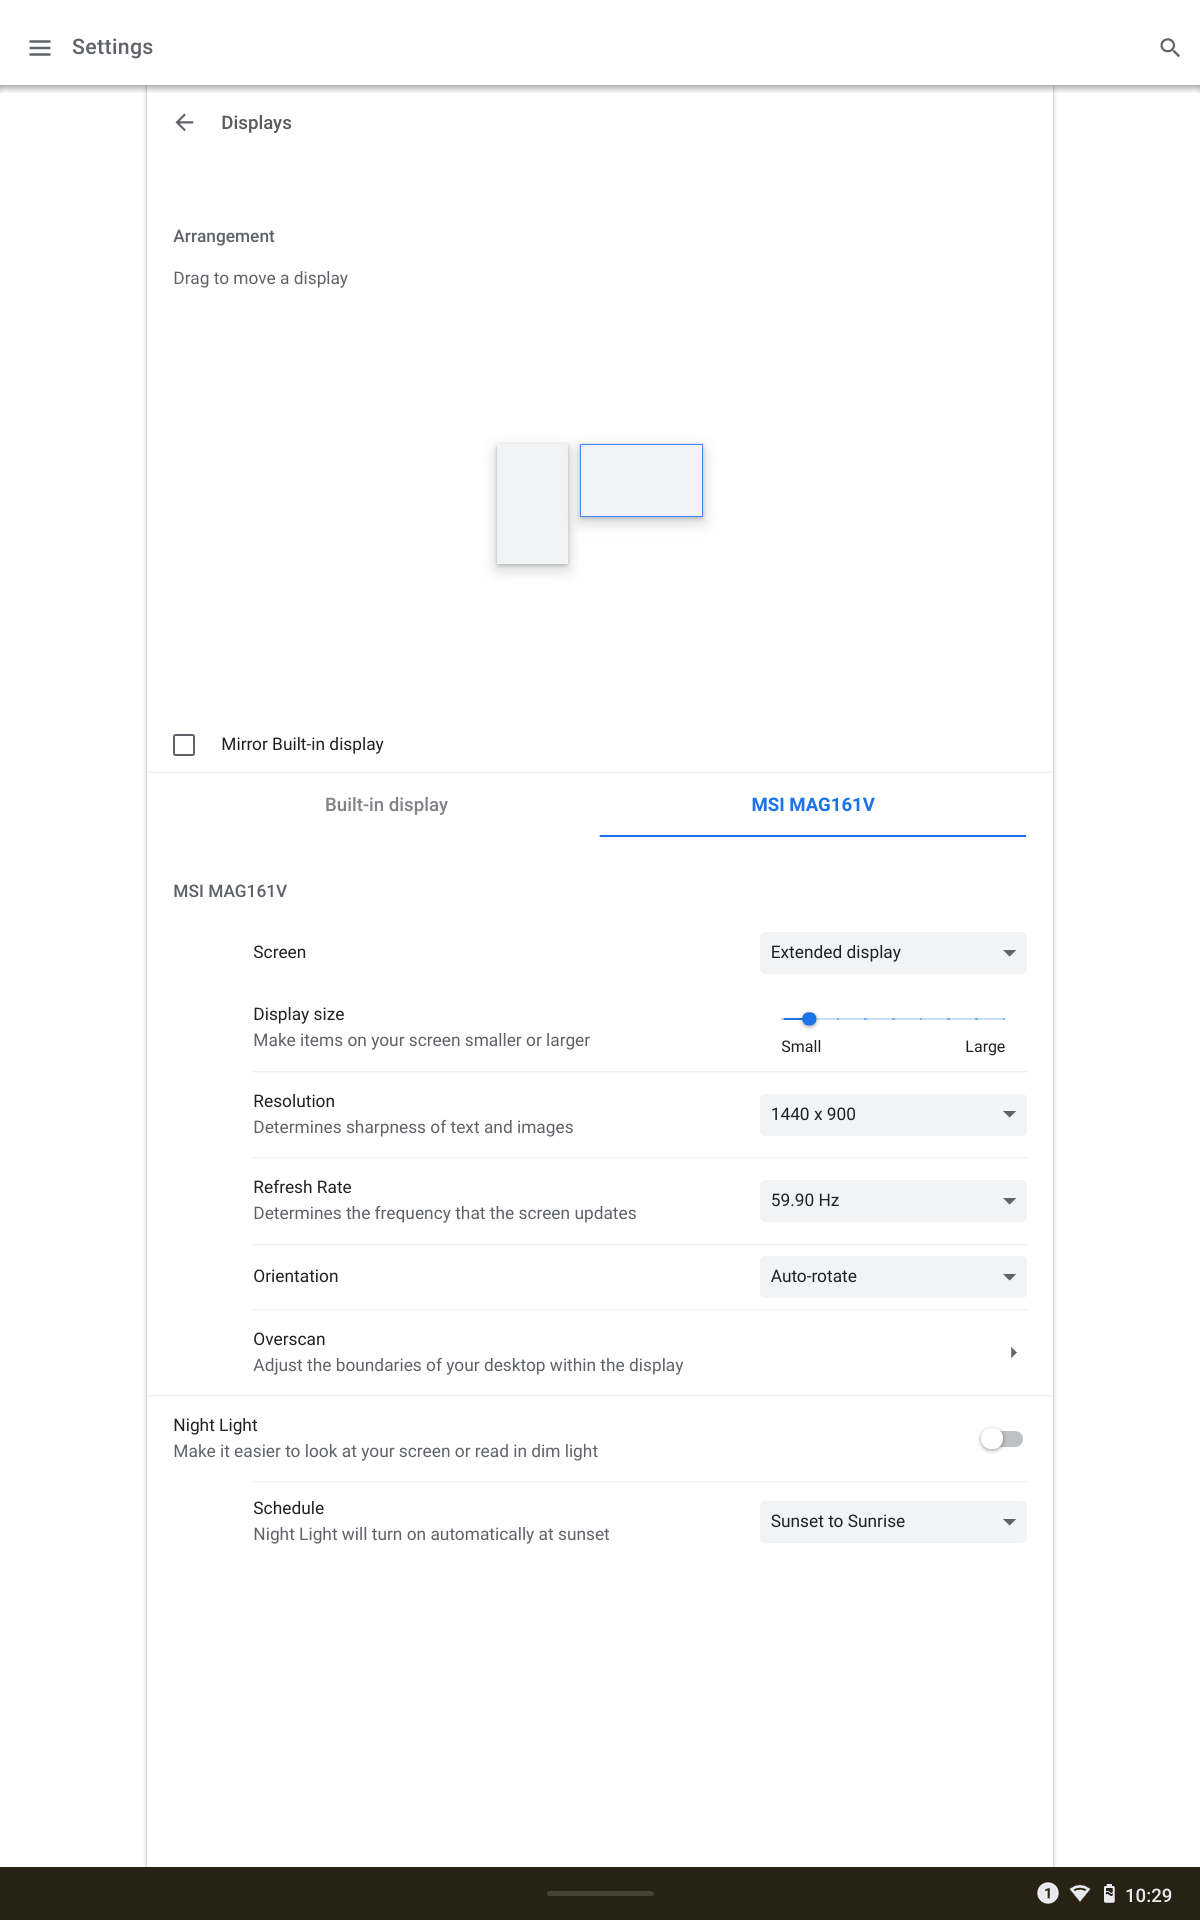Switch to the Built-in display tab
Image resolution: width=1200 pixels, height=1920 pixels.
[386, 805]
